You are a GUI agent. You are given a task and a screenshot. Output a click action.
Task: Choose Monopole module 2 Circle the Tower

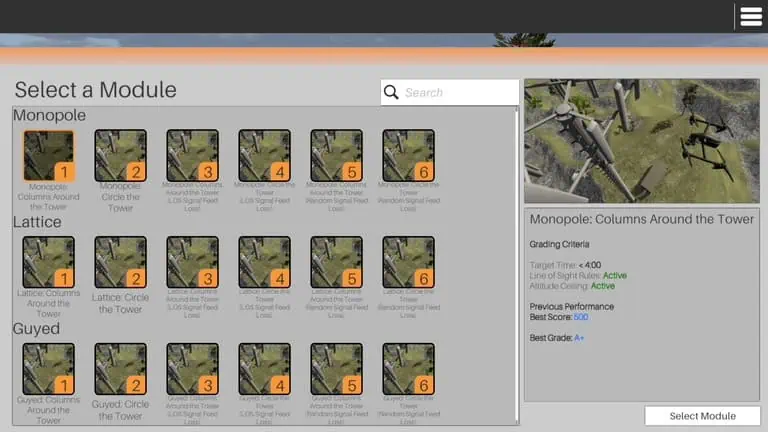click(x=120, y=156)
